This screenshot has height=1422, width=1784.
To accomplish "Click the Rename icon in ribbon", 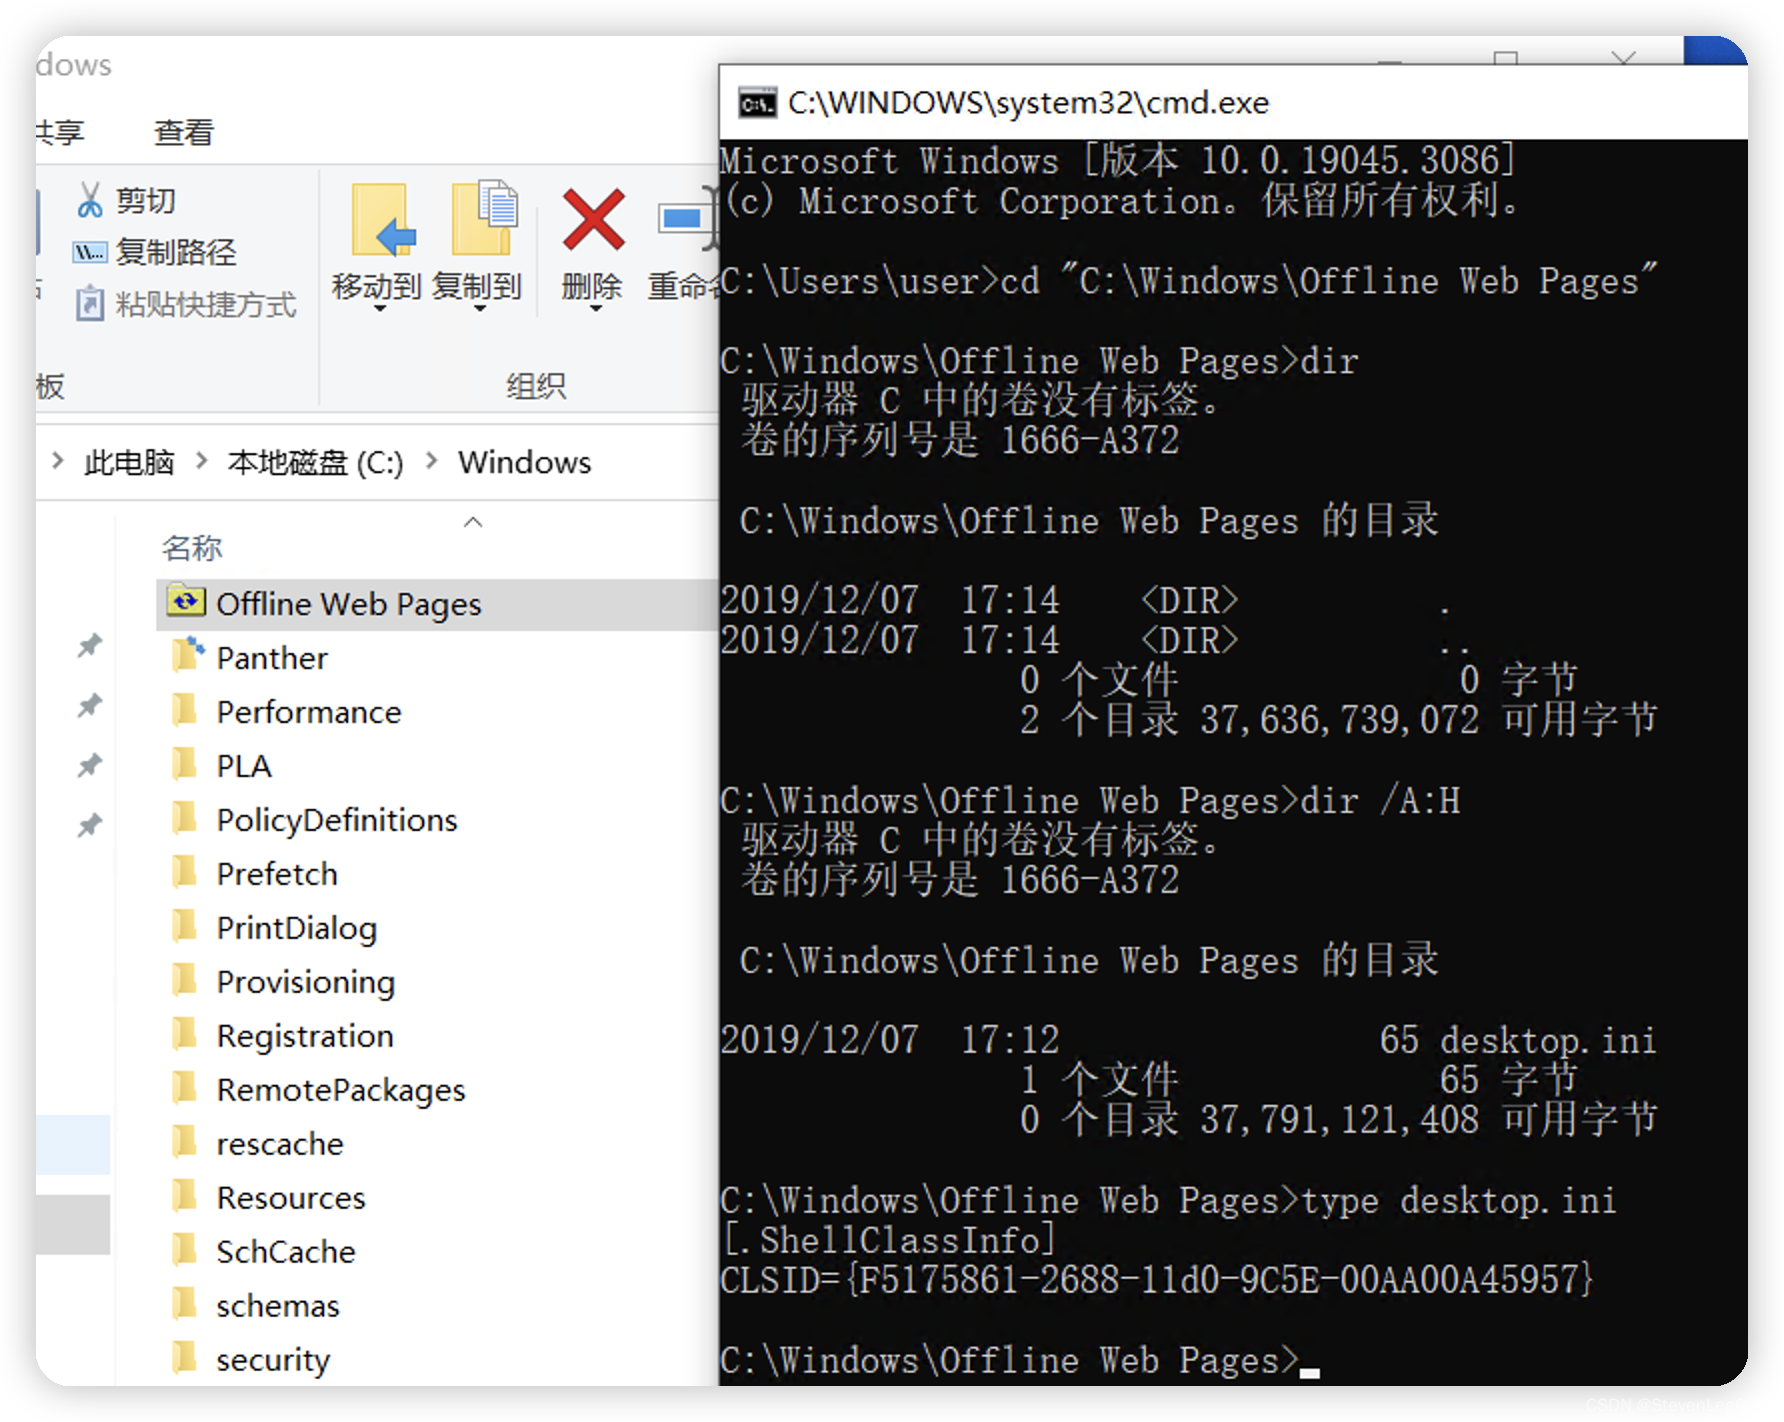I will coord(687,218).
